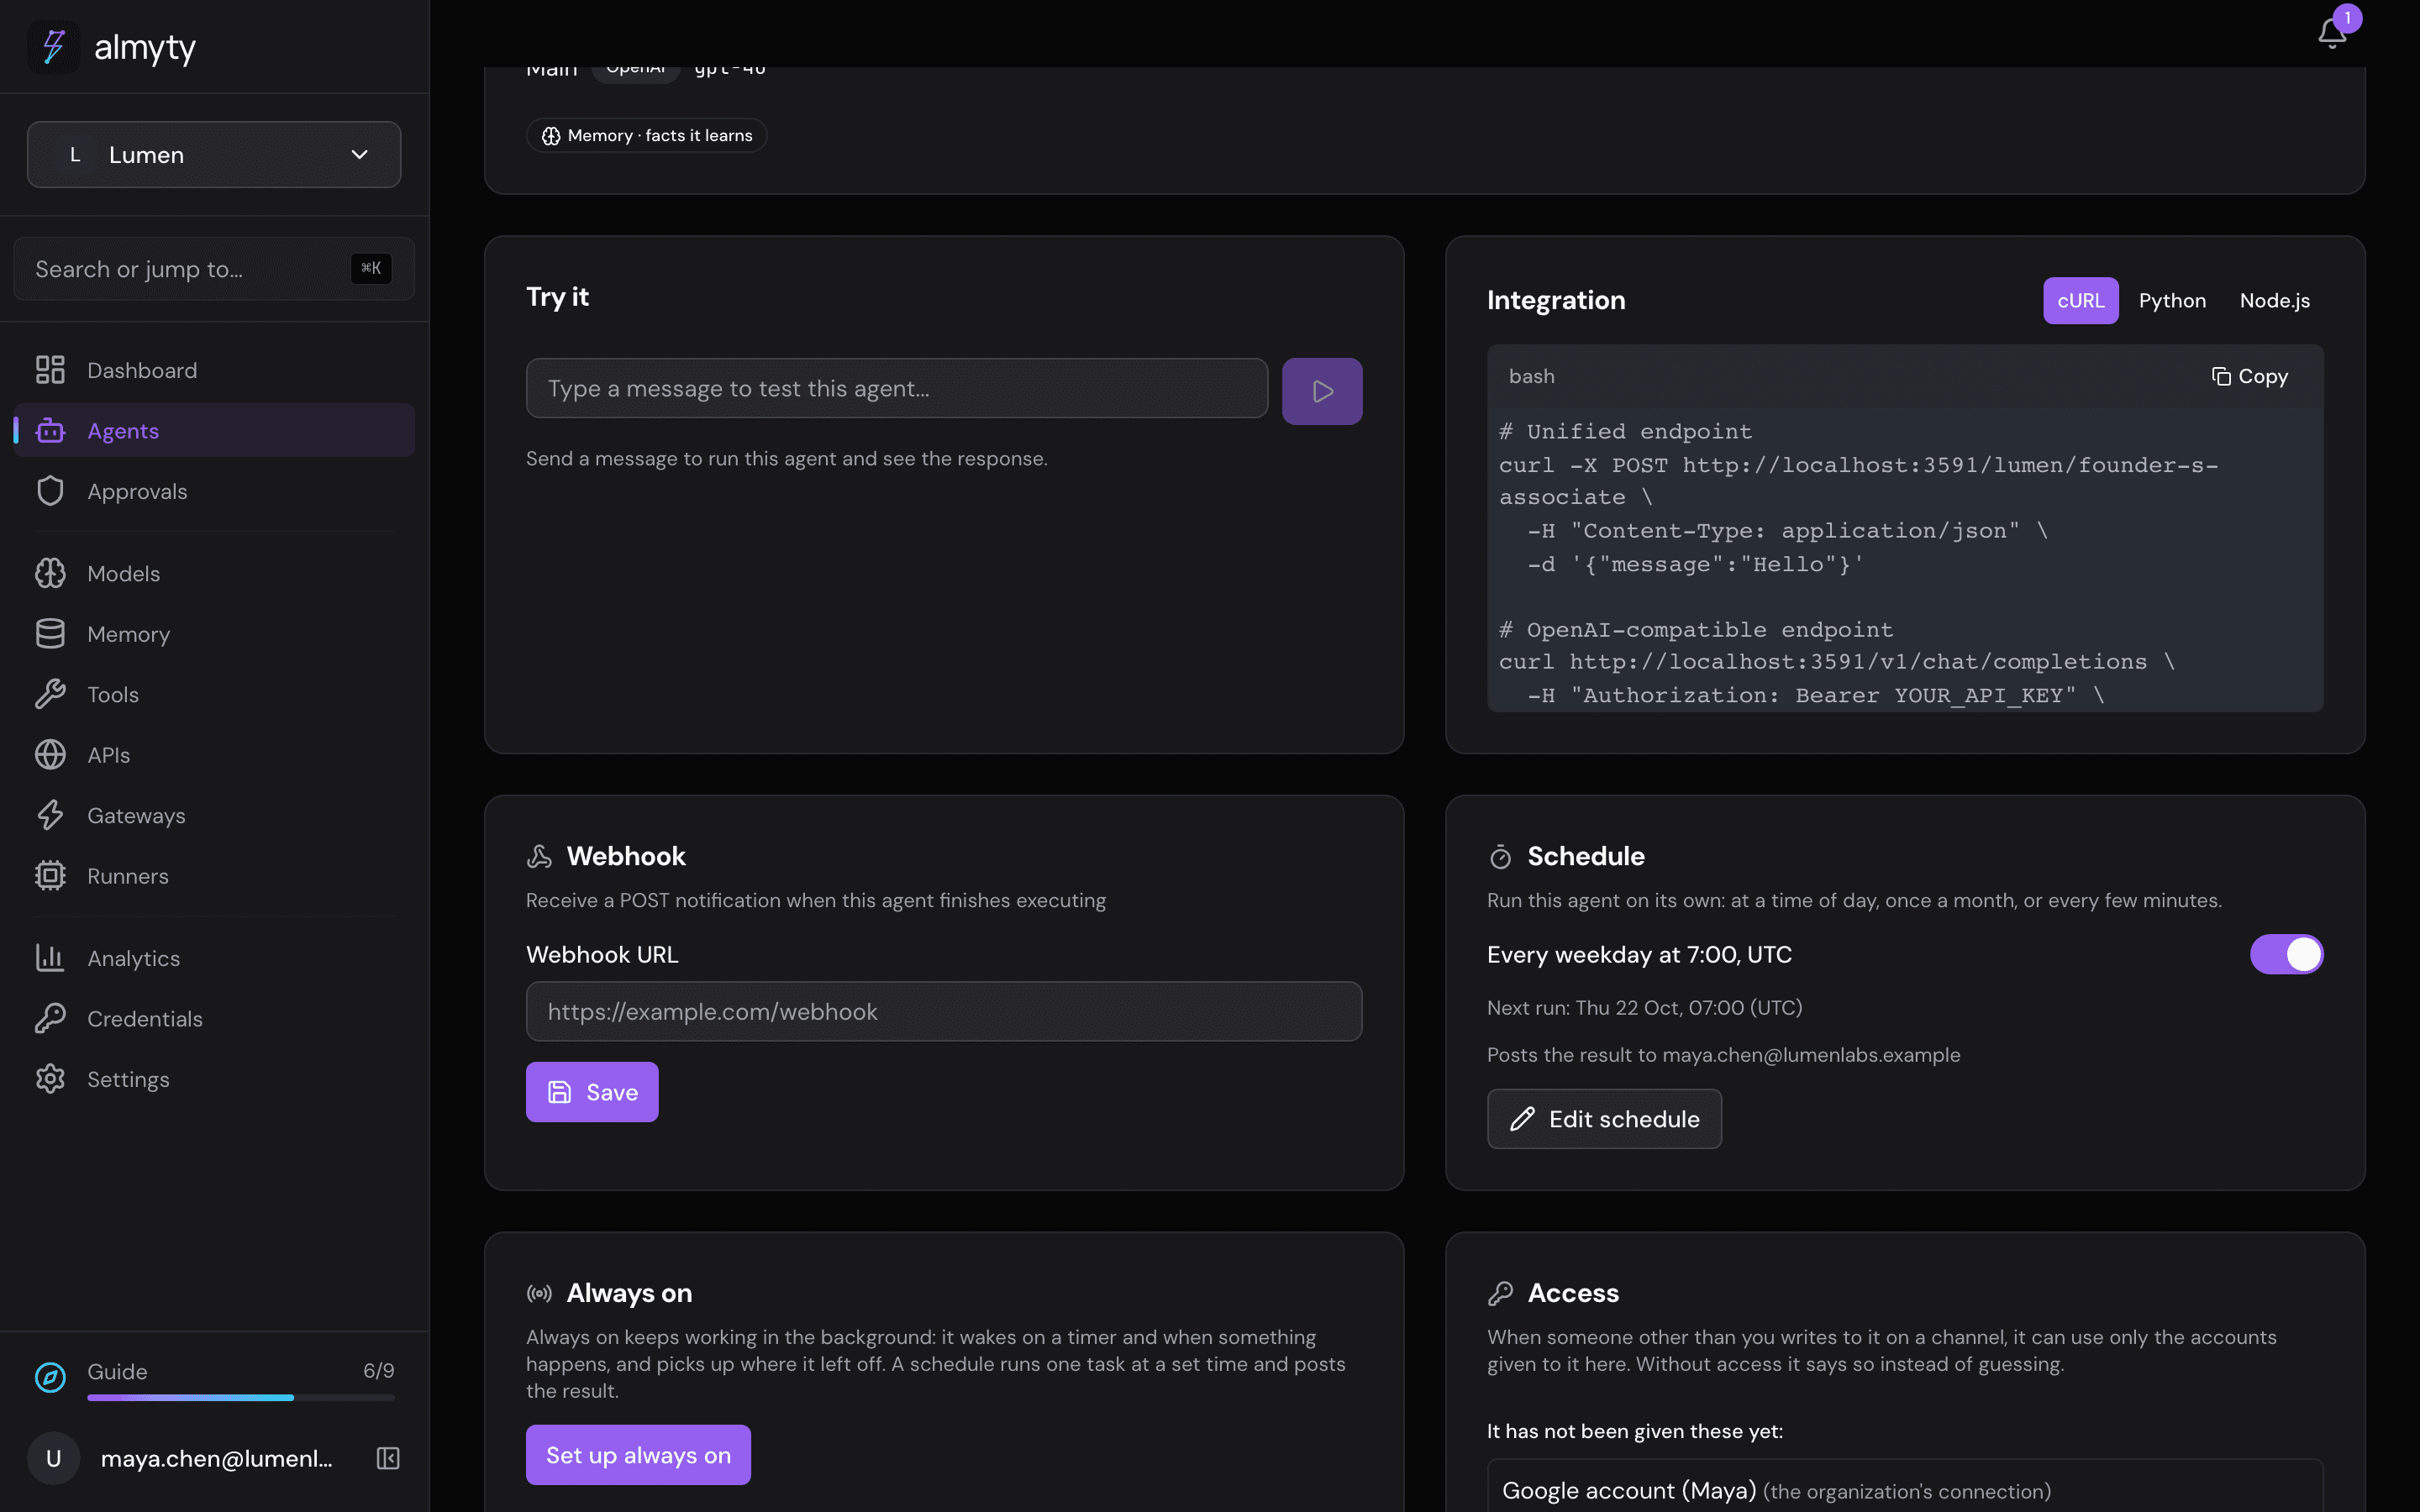The image size is (2420, 1512).
Task: Switch to the Node.js tab
Action: point(2274,301)
